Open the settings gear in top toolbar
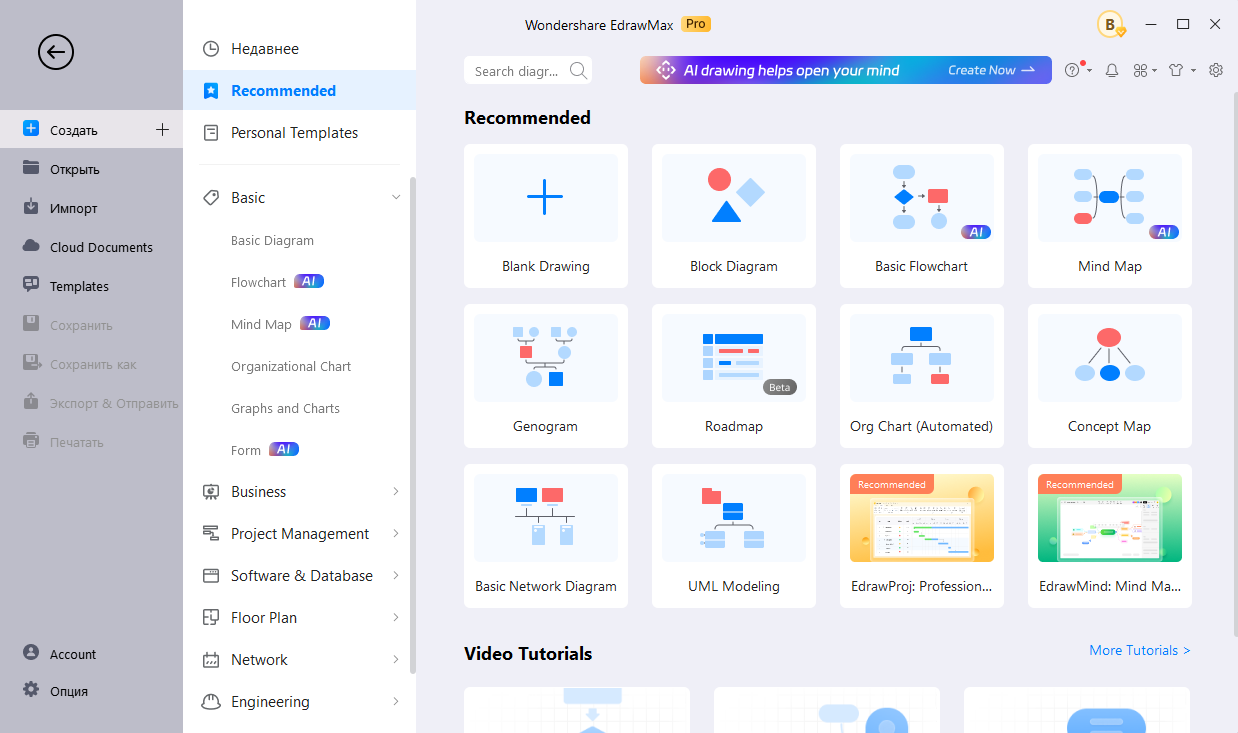The height and width of the screenshot is (733, 1238). (1216, 70)
